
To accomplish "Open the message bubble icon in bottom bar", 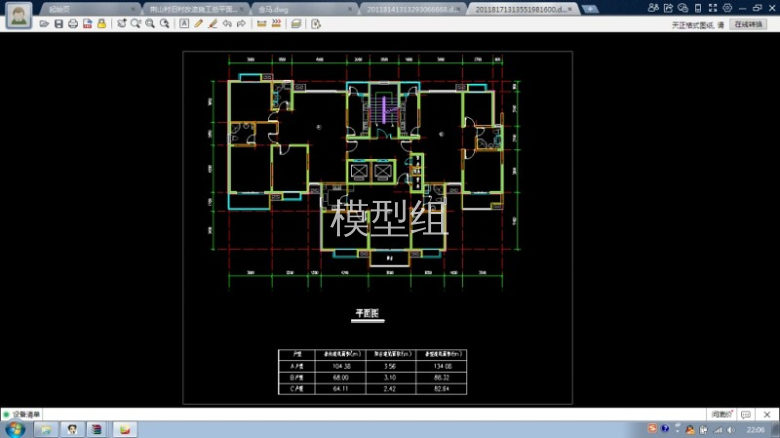I will [746, 414].
